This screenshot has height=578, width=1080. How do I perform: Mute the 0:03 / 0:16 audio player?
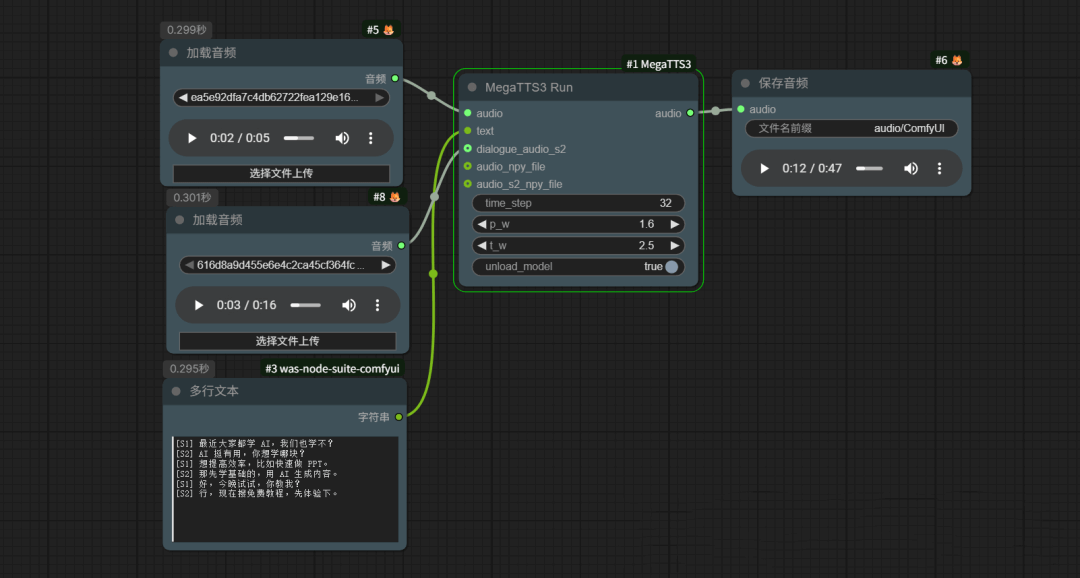pos(349,305)
